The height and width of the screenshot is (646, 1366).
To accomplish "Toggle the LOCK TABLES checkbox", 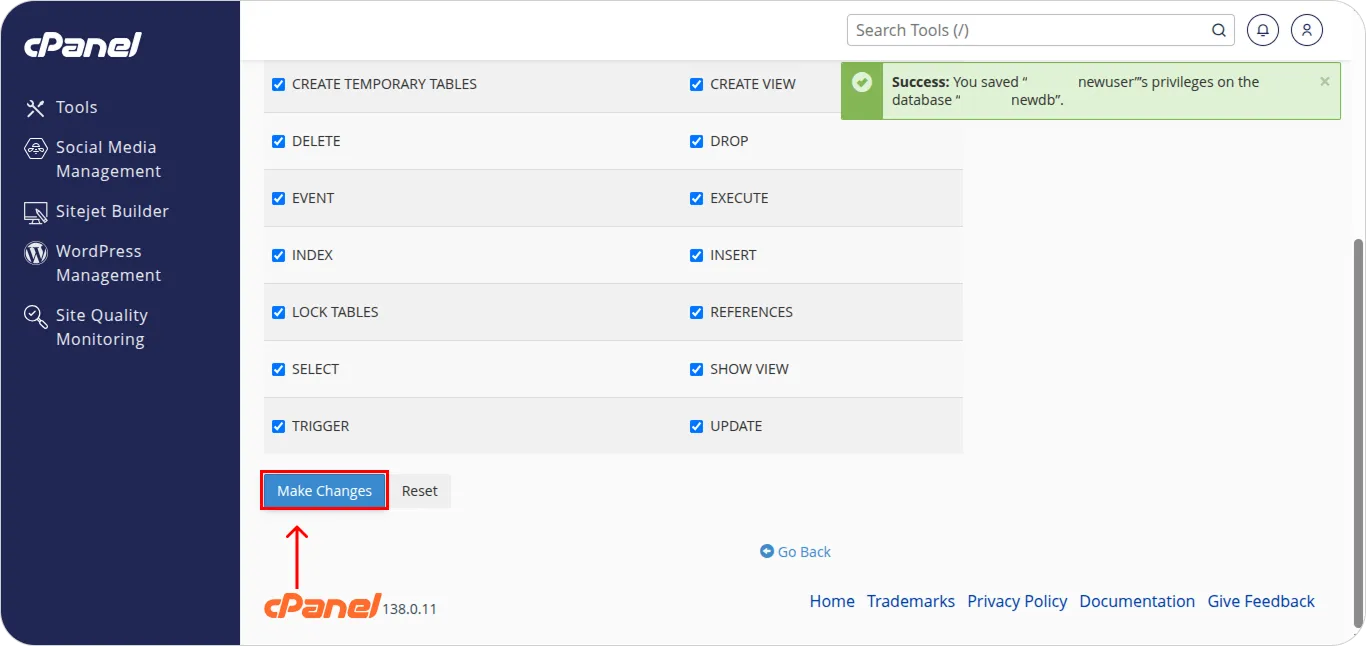I will (279, 312).
